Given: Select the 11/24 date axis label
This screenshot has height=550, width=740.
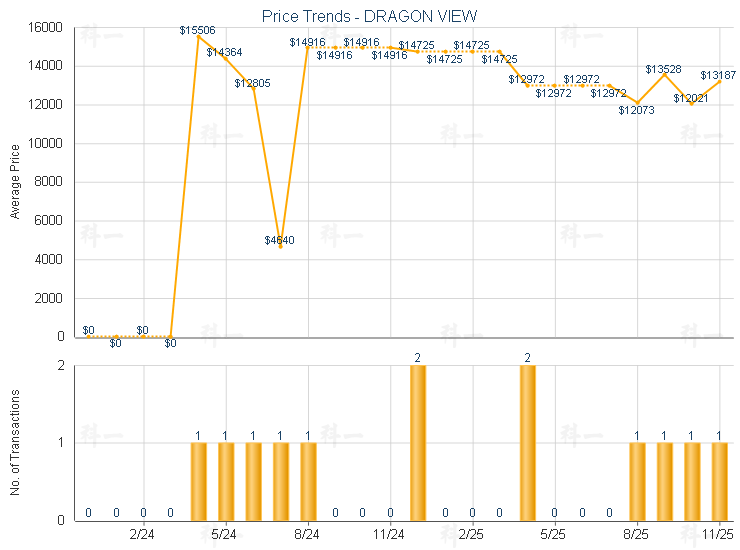Looking at the screenshot, I should [x=390, y=535].
